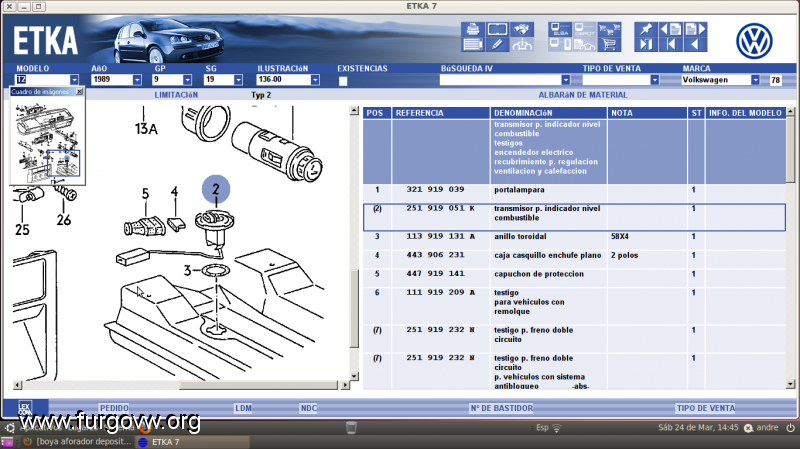This screenshot has height=449, width=800.
Task: Click the Volkswagen logo
Action: (754, 41)
